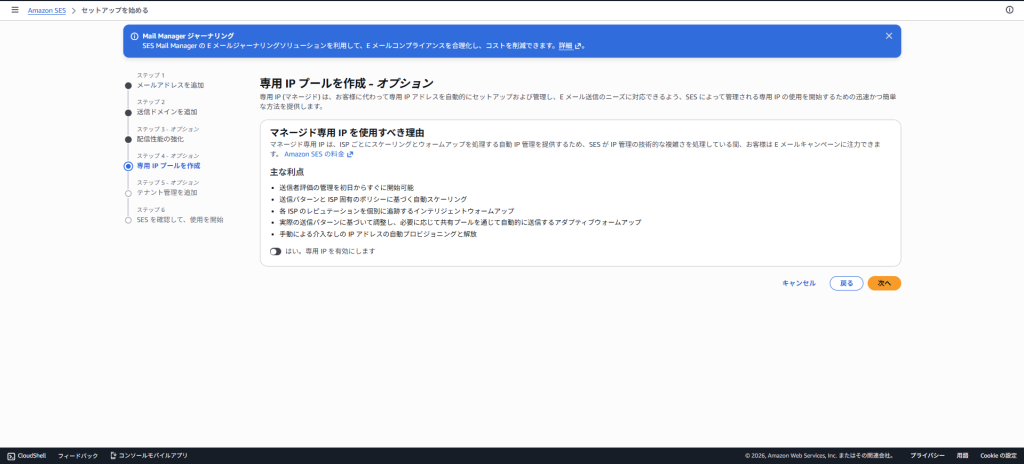Go to the 送信ドメインを追加 step
This screenshot has height=464, width=1024.
point(166,112)
